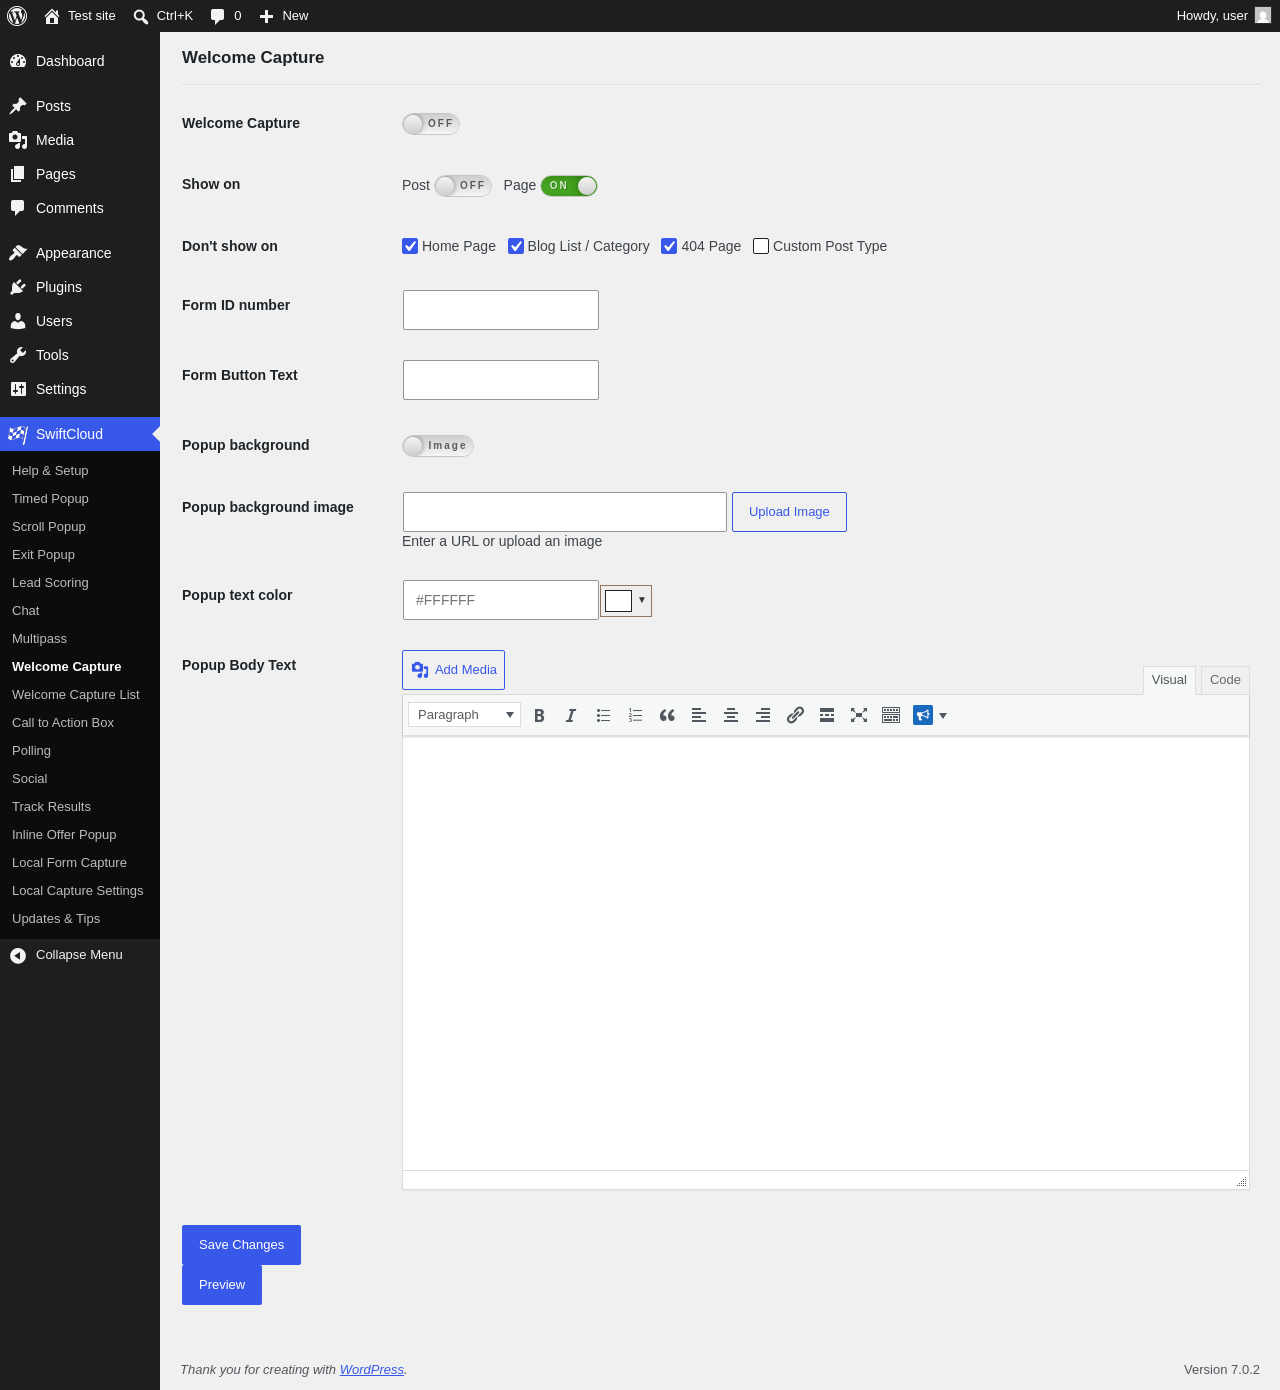Viewport: 1280px width, 1390px height.
Task: Open the SwiftCloud menu item
Action: [80, 434]
